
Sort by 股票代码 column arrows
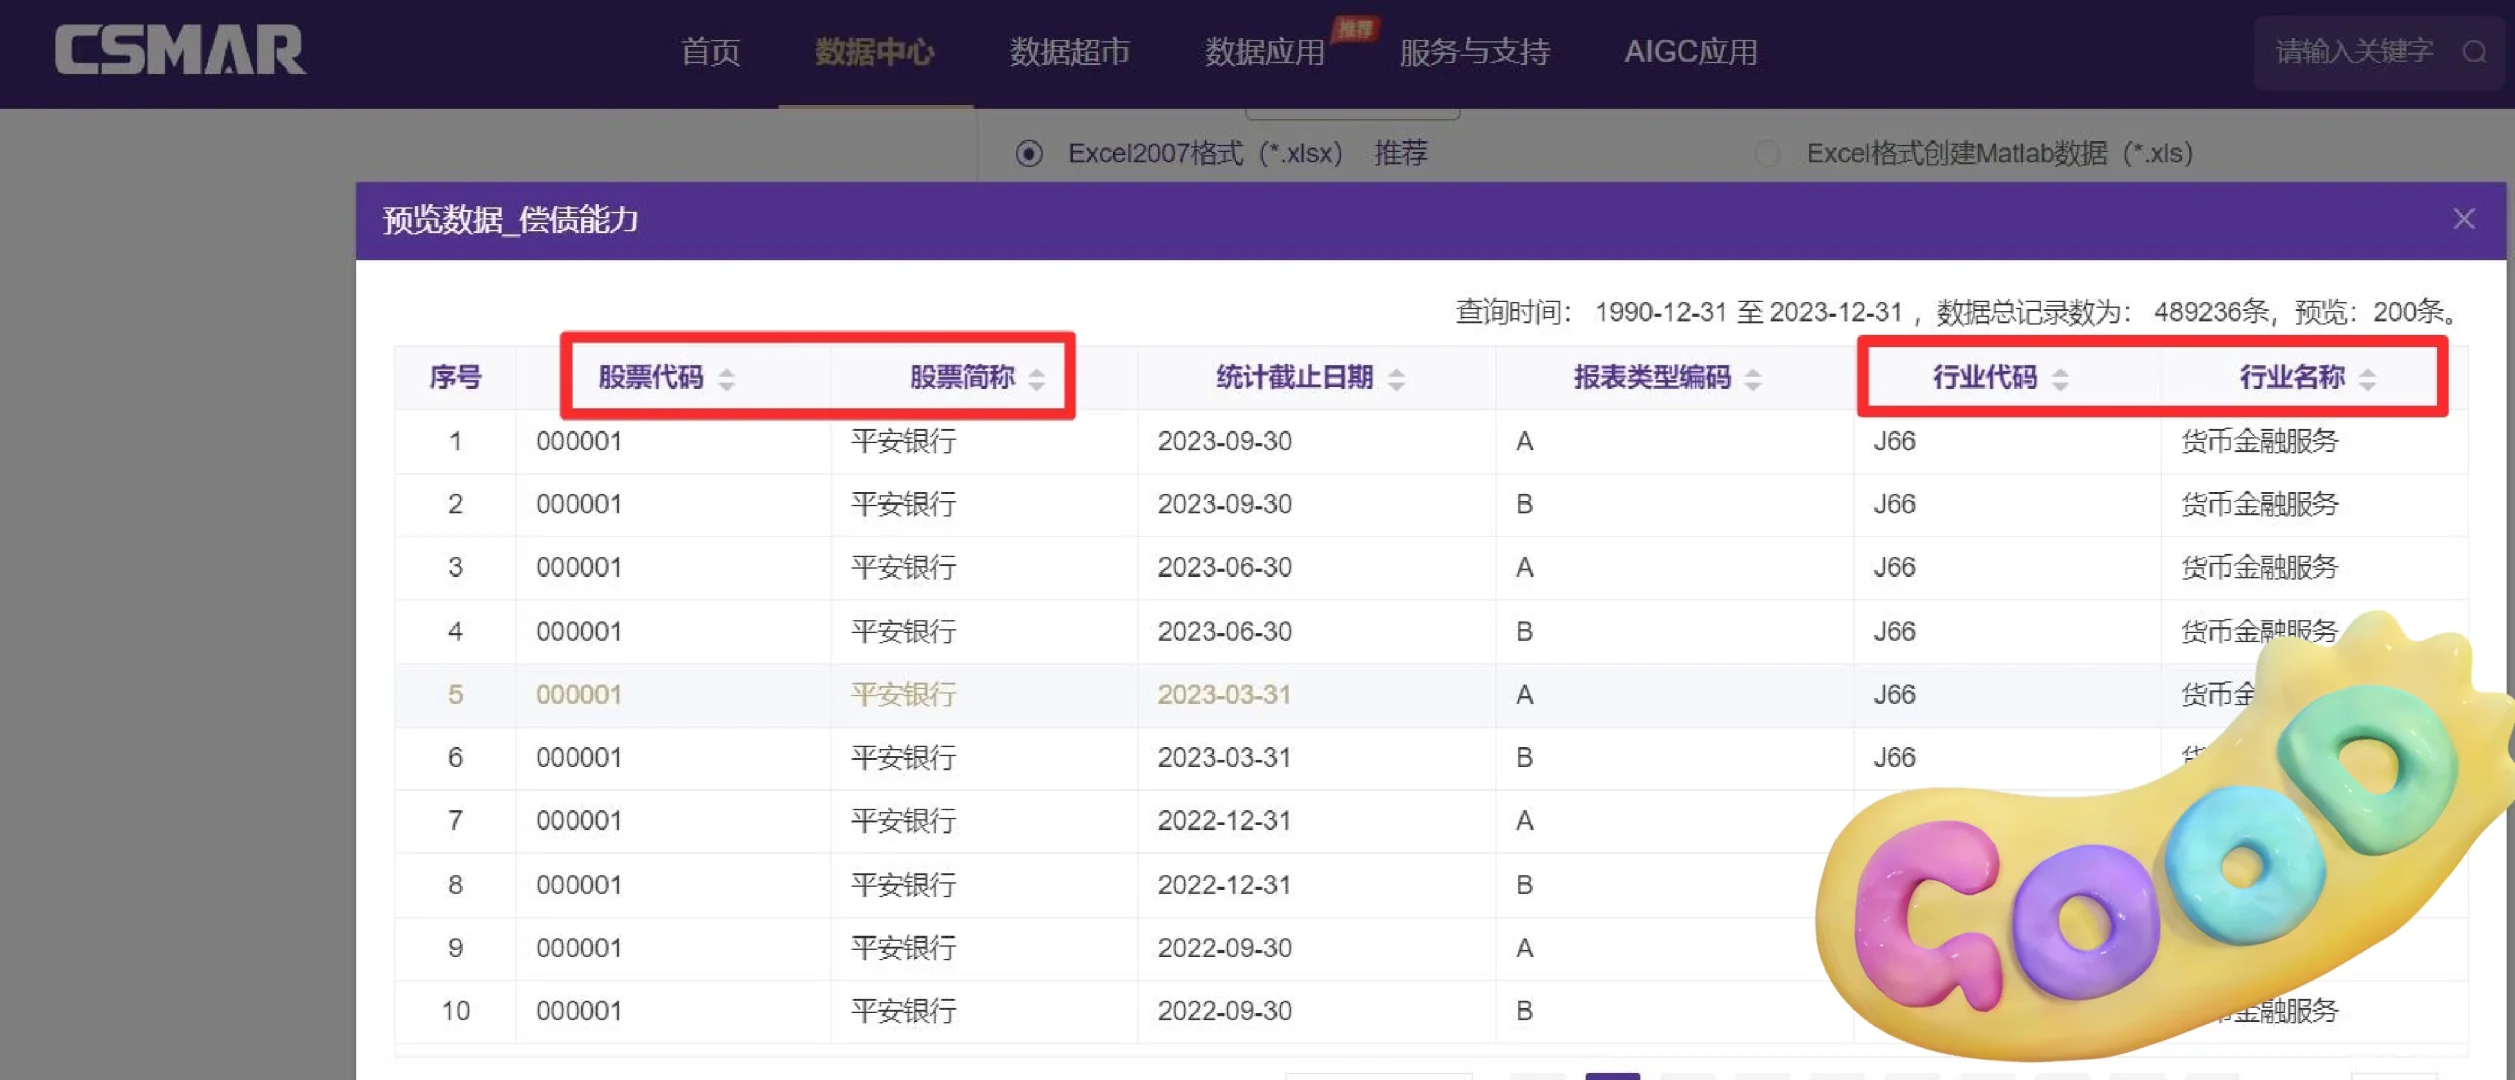click(x=727, y=379)
